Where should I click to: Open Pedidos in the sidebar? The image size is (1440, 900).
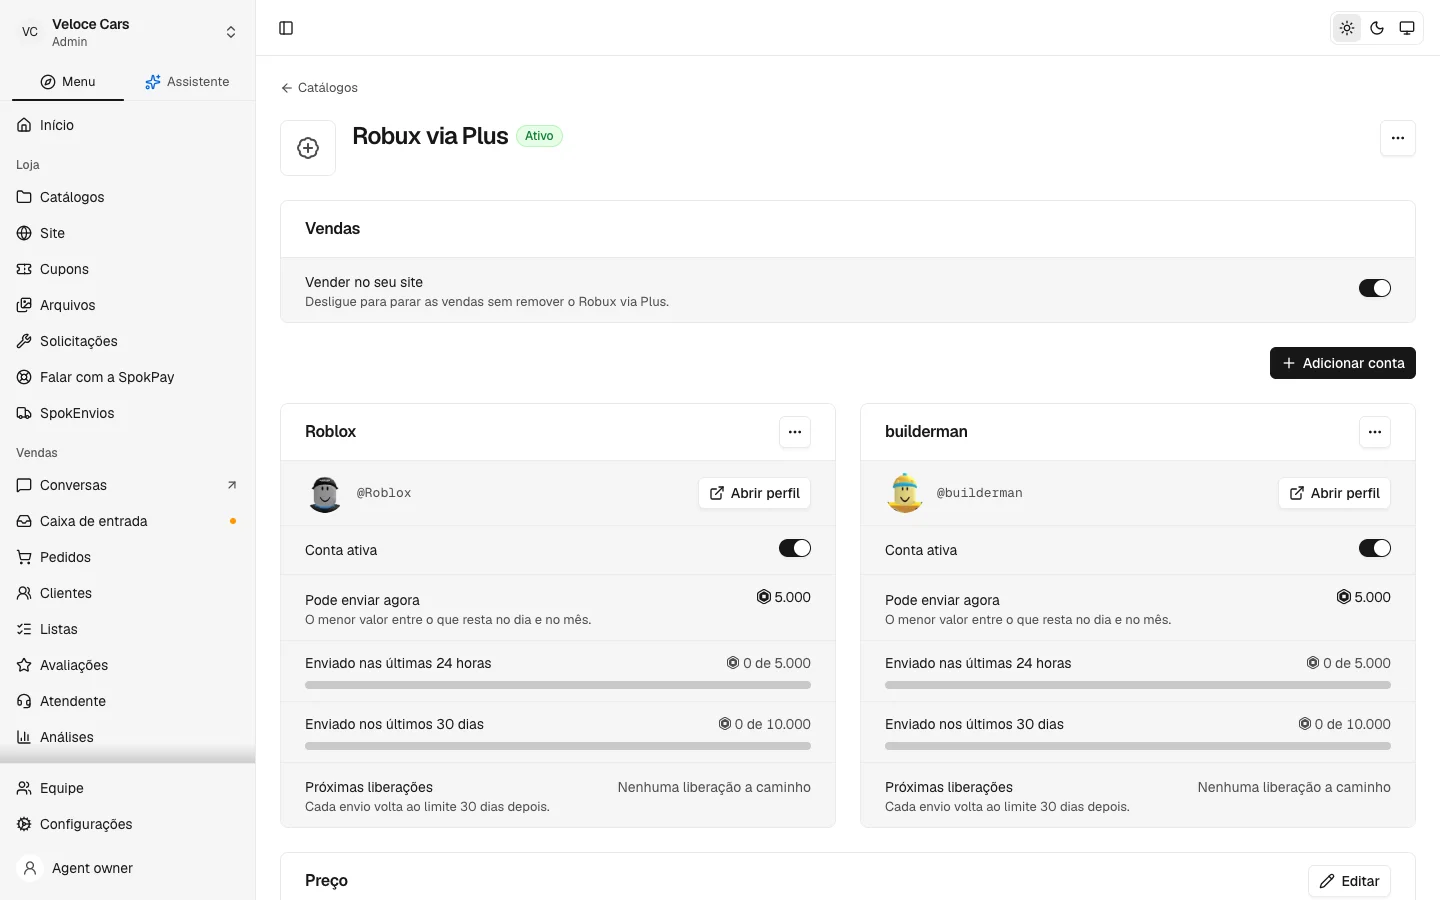127,557
